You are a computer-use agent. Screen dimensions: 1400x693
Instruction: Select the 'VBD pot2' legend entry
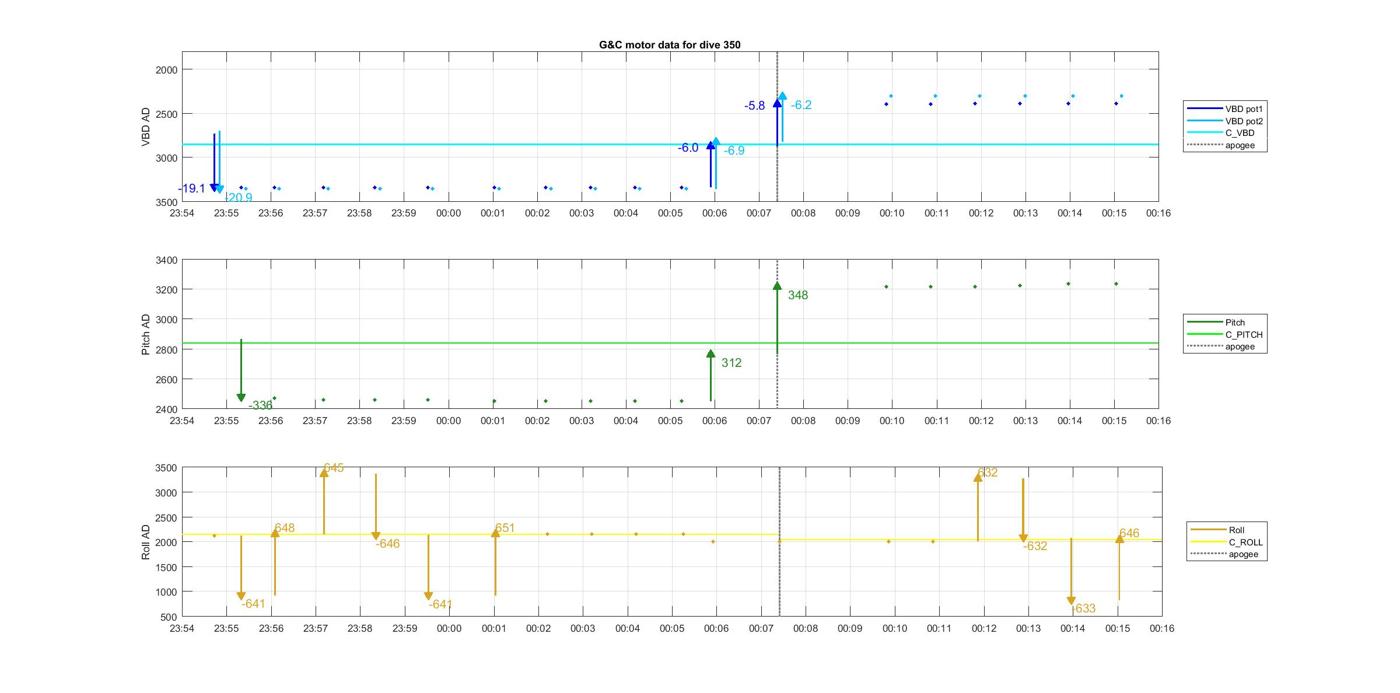click(x=1225, y=121)
